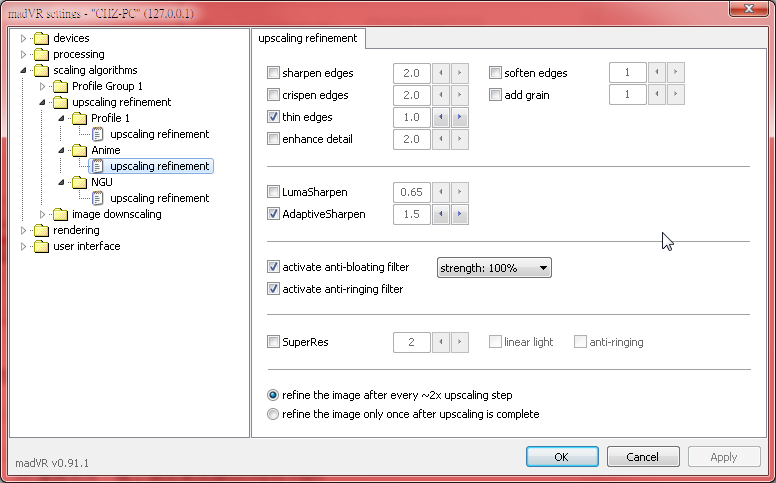Enable the sharpen edges checkbox

(x=274, y=73)
